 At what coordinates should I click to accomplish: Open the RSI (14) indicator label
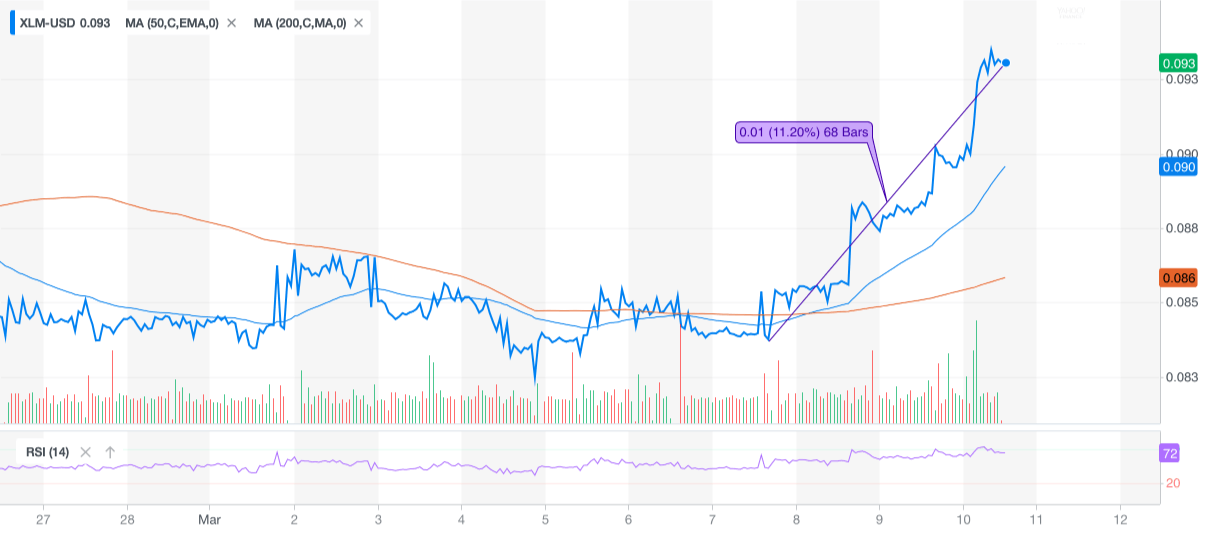pyautogui.click(x=48, y=452)
